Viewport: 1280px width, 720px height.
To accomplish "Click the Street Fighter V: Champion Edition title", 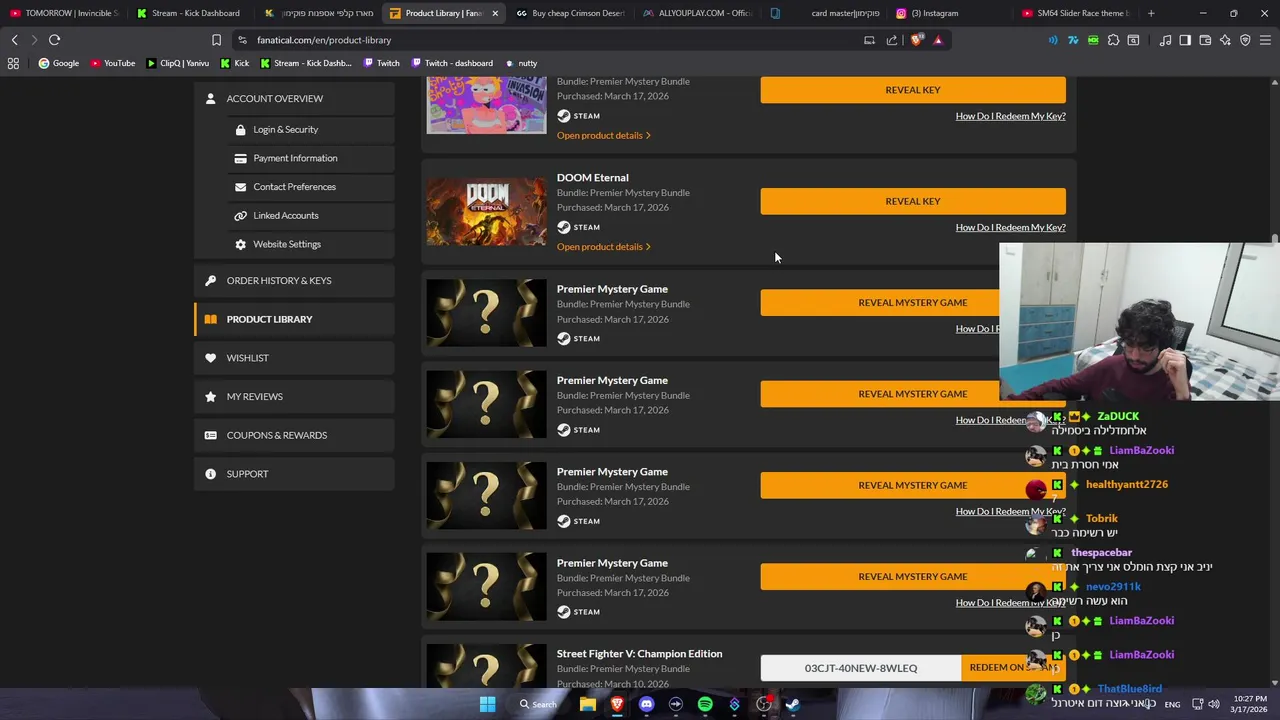I will (x=639, y=654).
